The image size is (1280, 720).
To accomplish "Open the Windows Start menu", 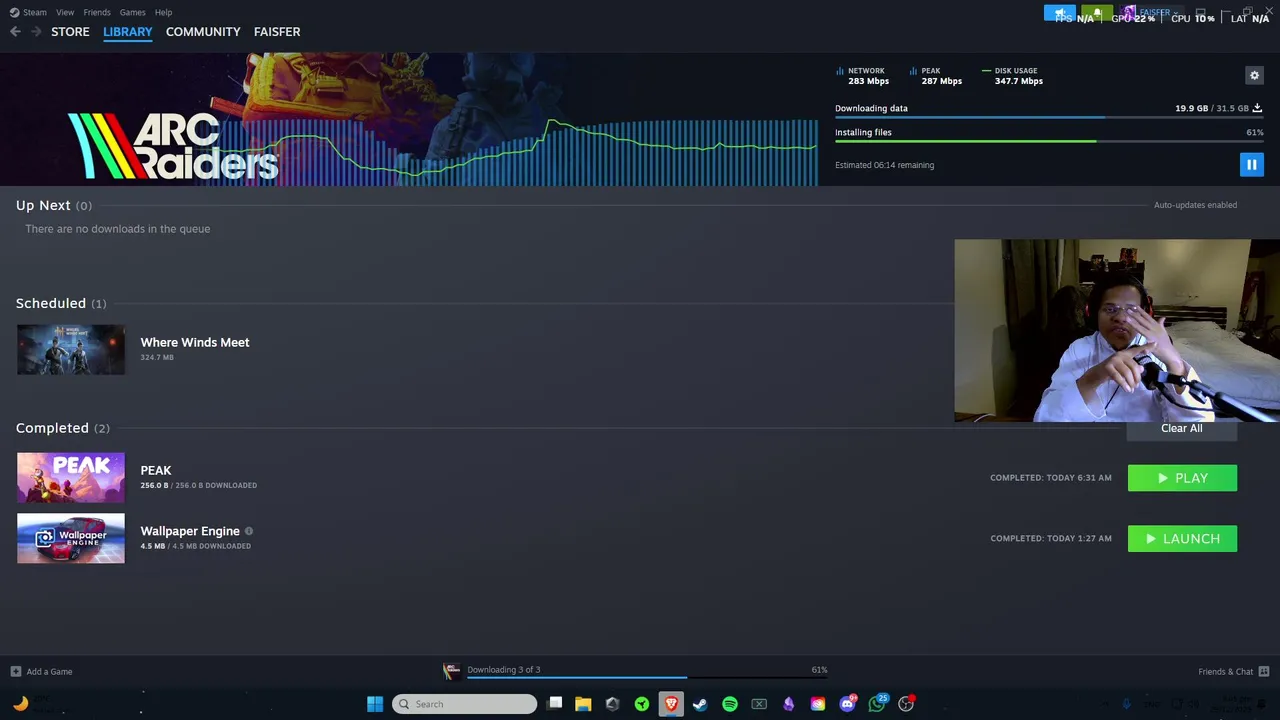I will pos(375,704).
